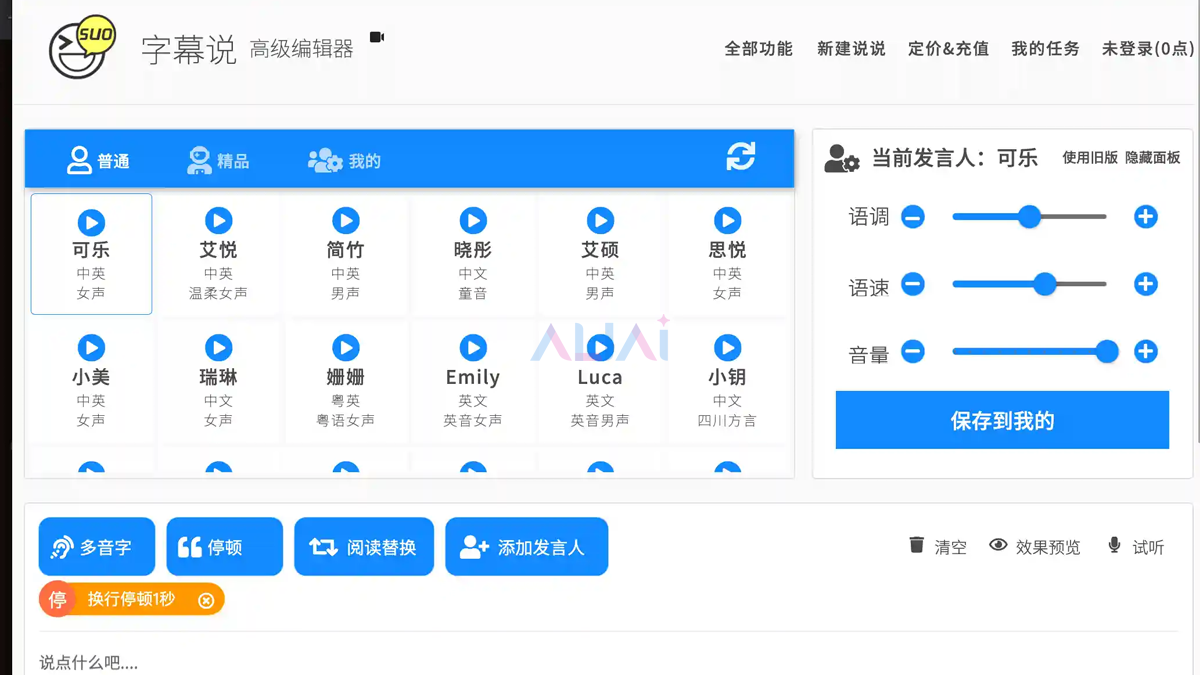Click the 字幕说 logo icon

(81, 48)
